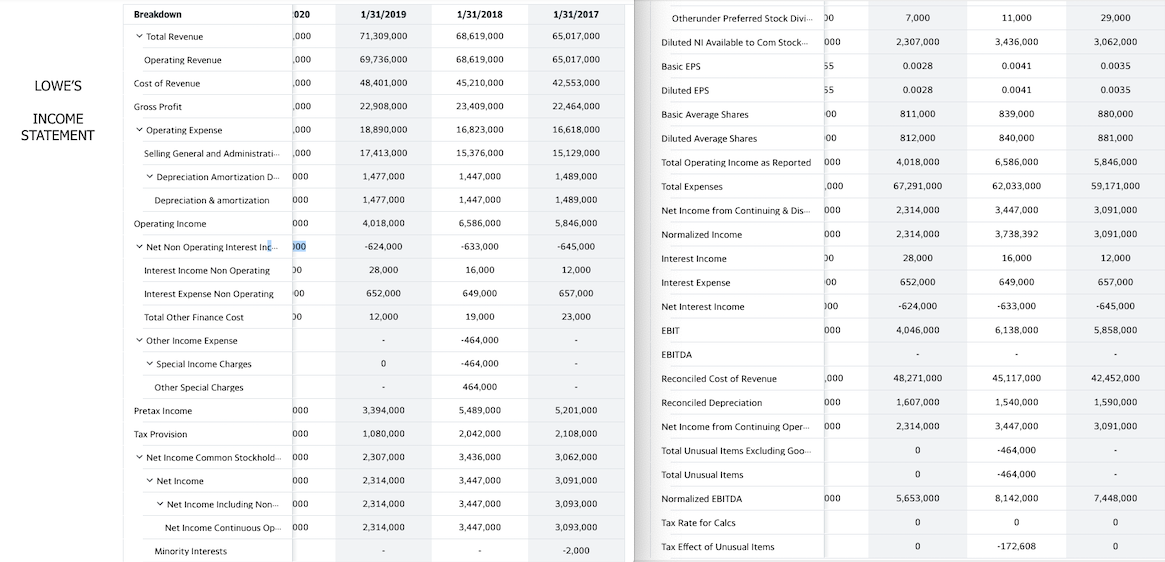This screenshot has width=1165, height=562.
Task: Collapse the Net Income row chevron
Action: 149,481
